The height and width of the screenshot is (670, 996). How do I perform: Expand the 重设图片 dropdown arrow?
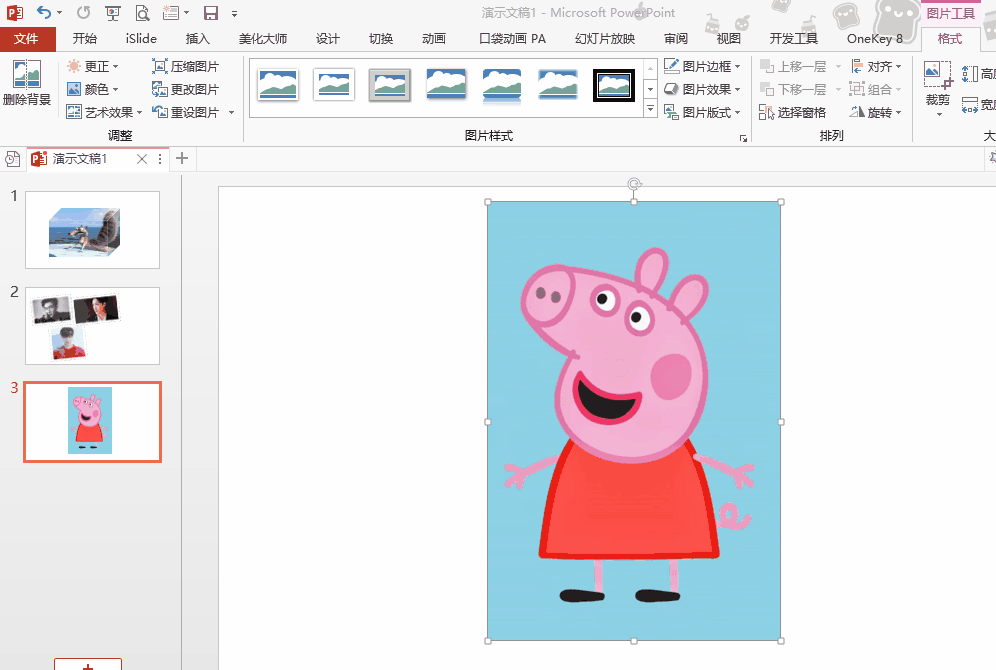point(231,112)
